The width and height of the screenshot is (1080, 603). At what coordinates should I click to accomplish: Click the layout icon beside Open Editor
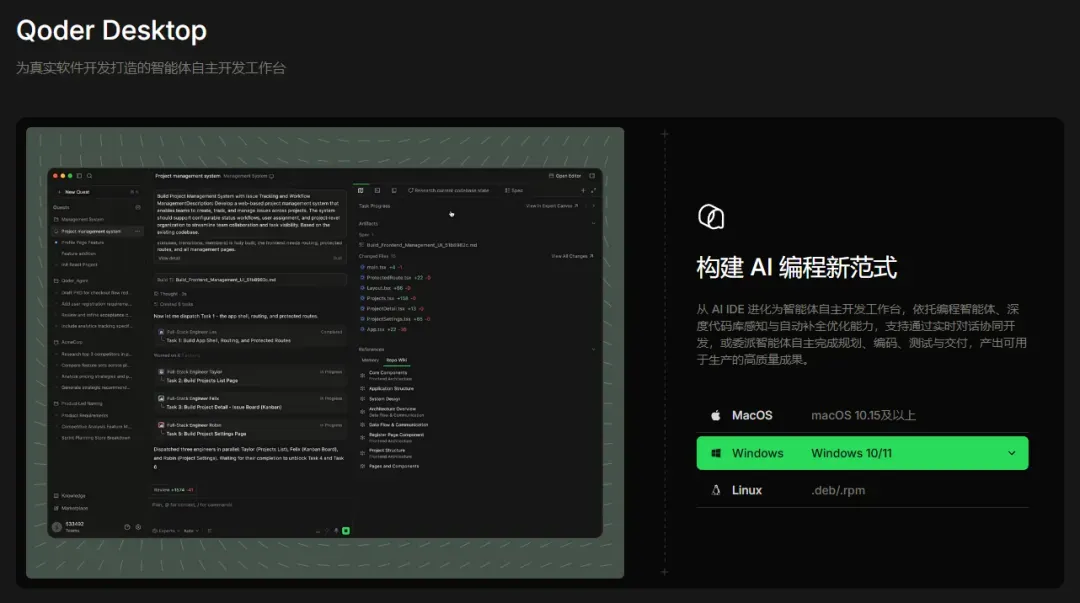tap(592, 176)
